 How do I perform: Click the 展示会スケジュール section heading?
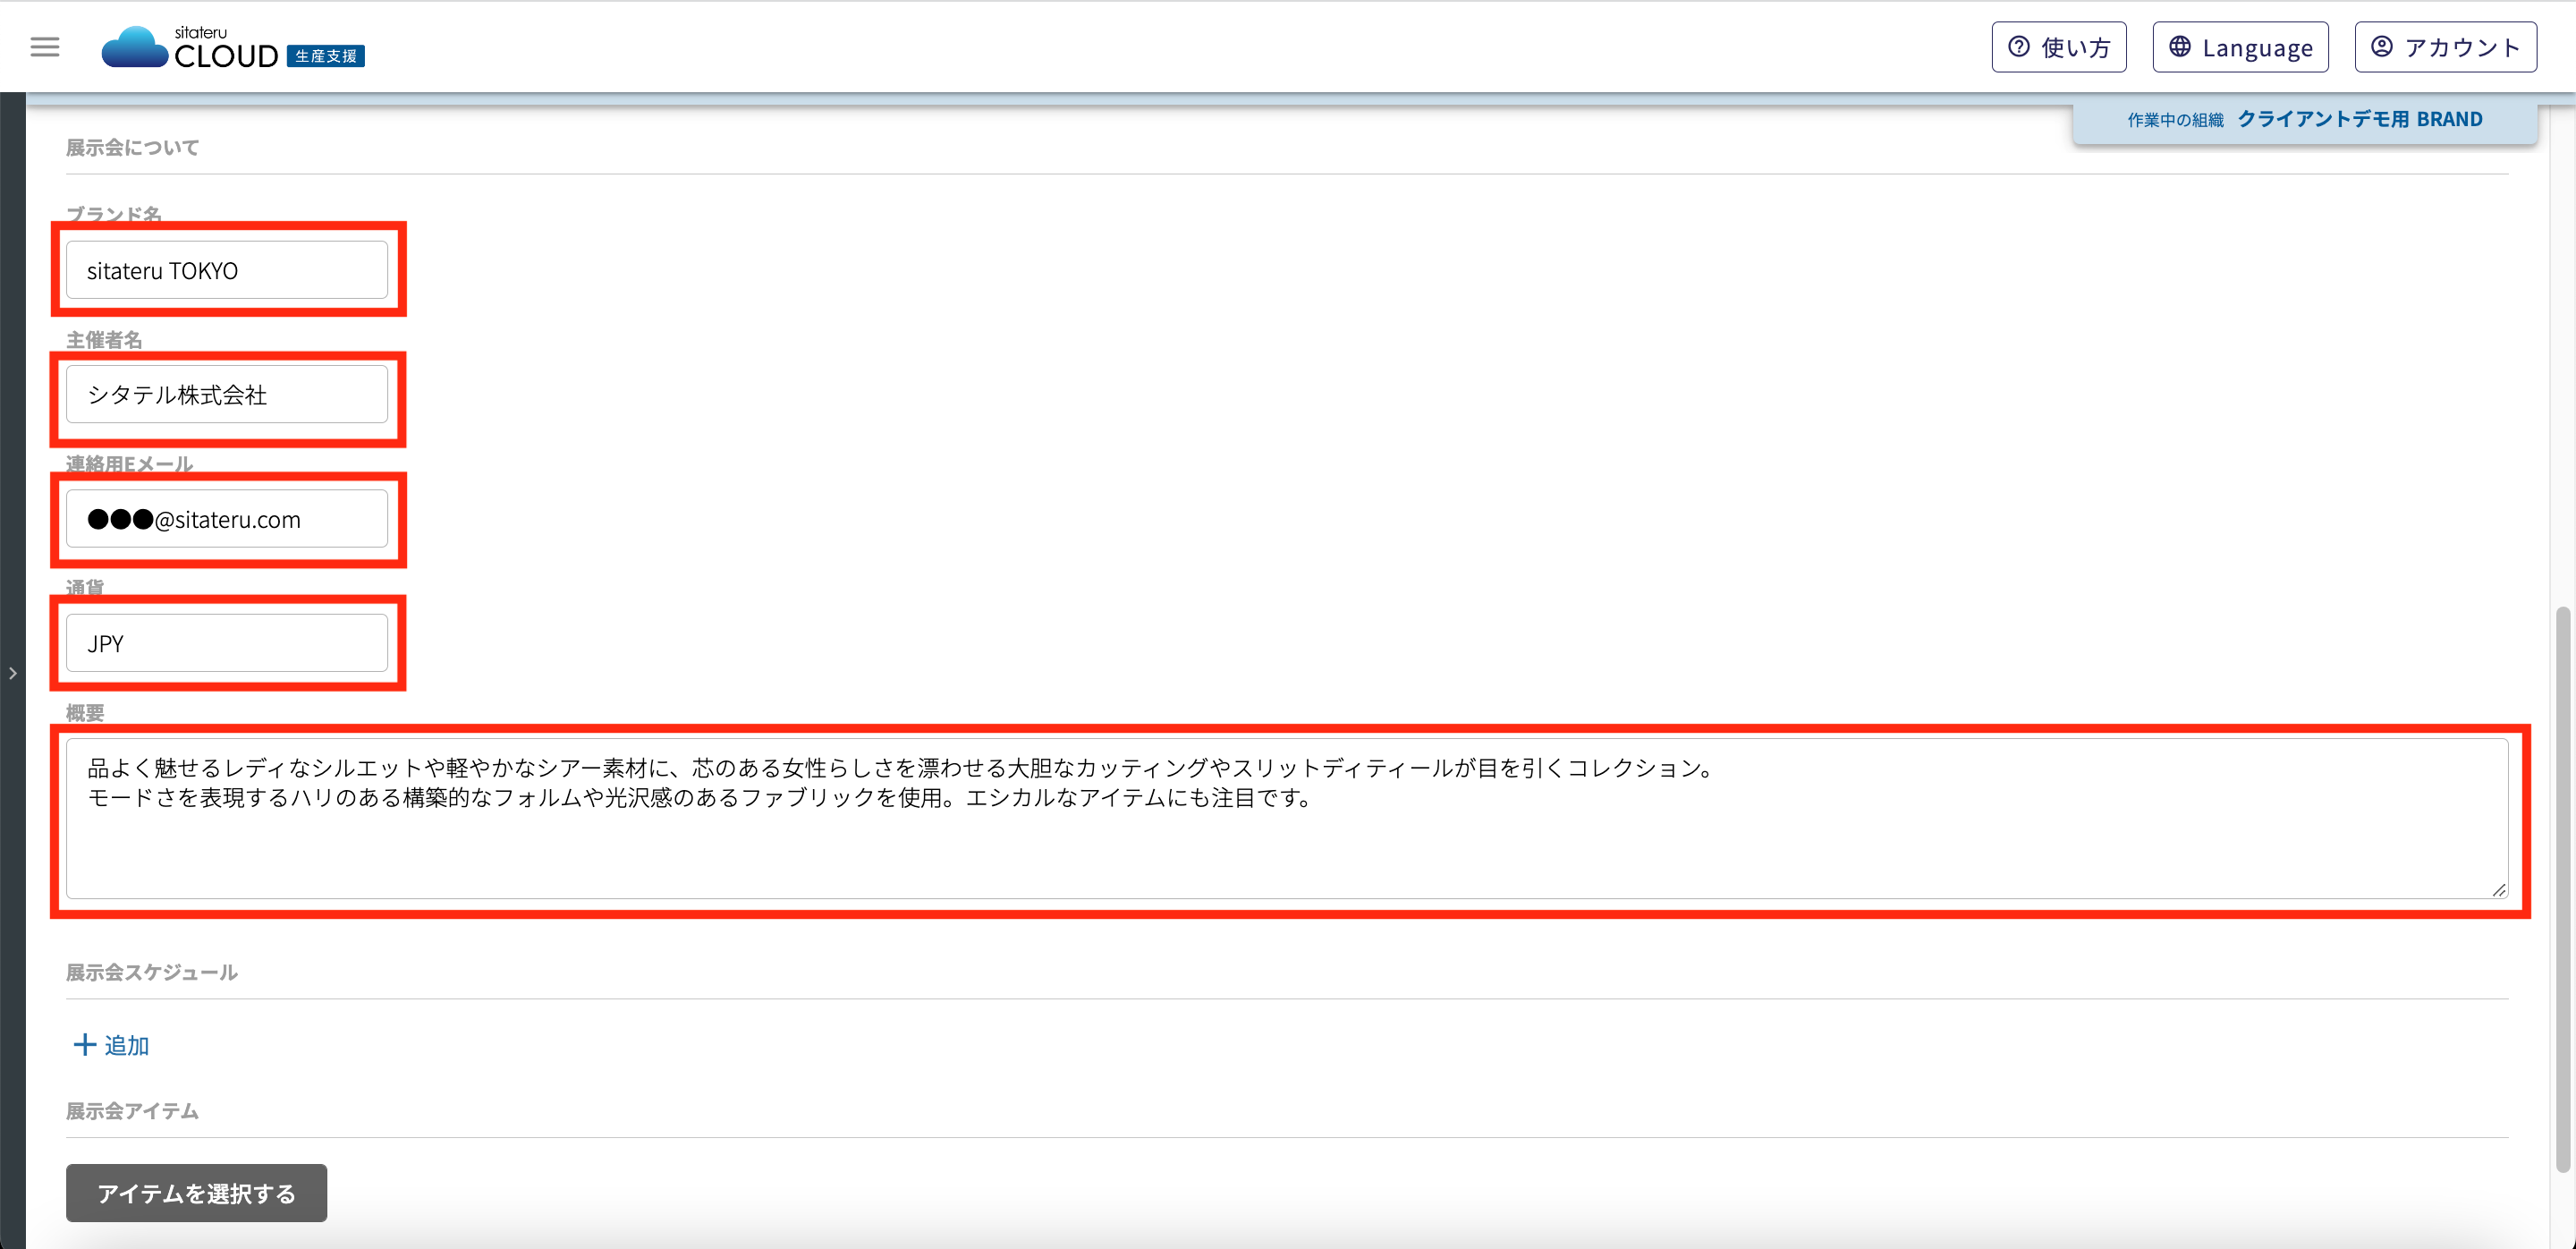pyautogui.click(x=152, y=972)
